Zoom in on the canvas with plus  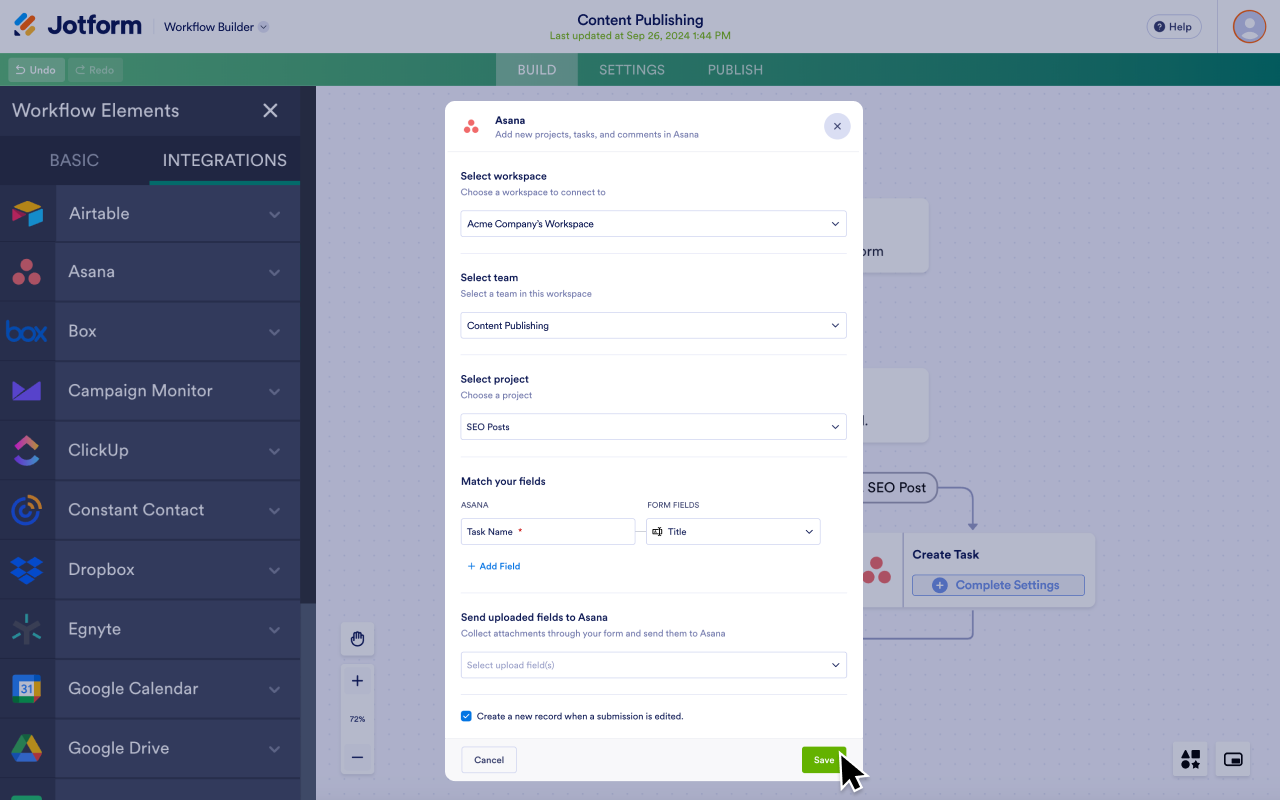click(x=357, y=681)
